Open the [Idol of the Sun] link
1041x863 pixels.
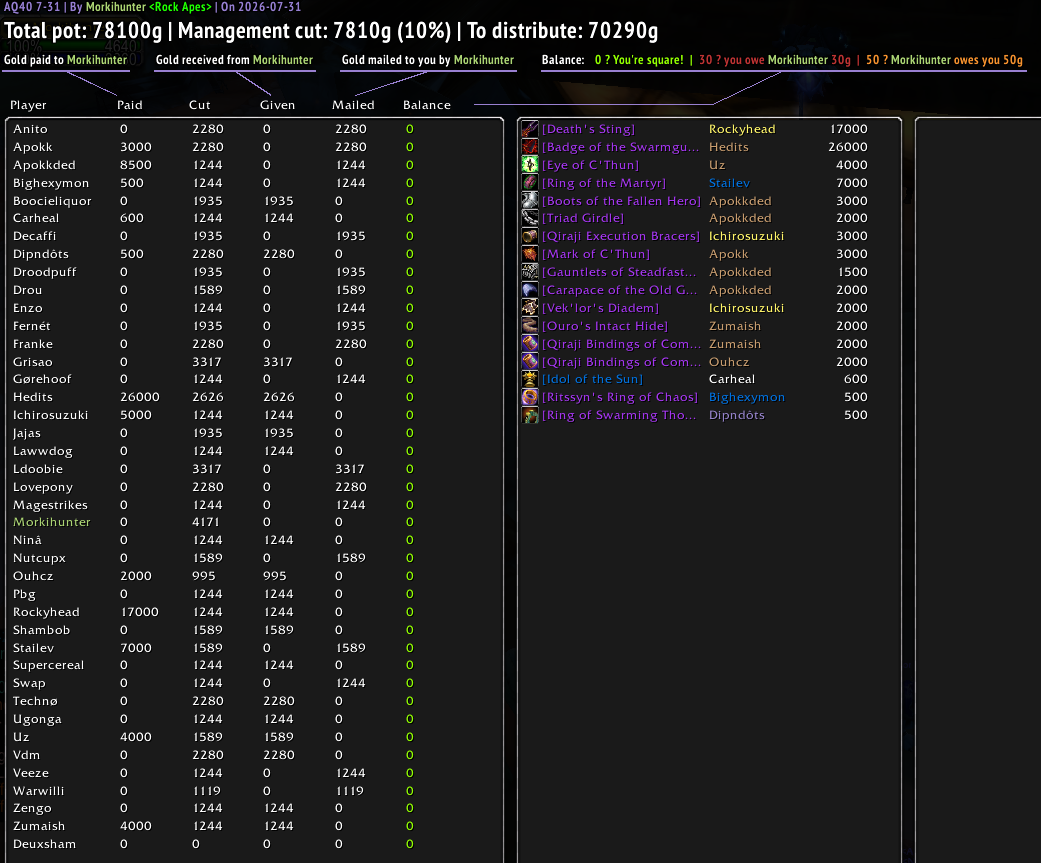point(592,379)
